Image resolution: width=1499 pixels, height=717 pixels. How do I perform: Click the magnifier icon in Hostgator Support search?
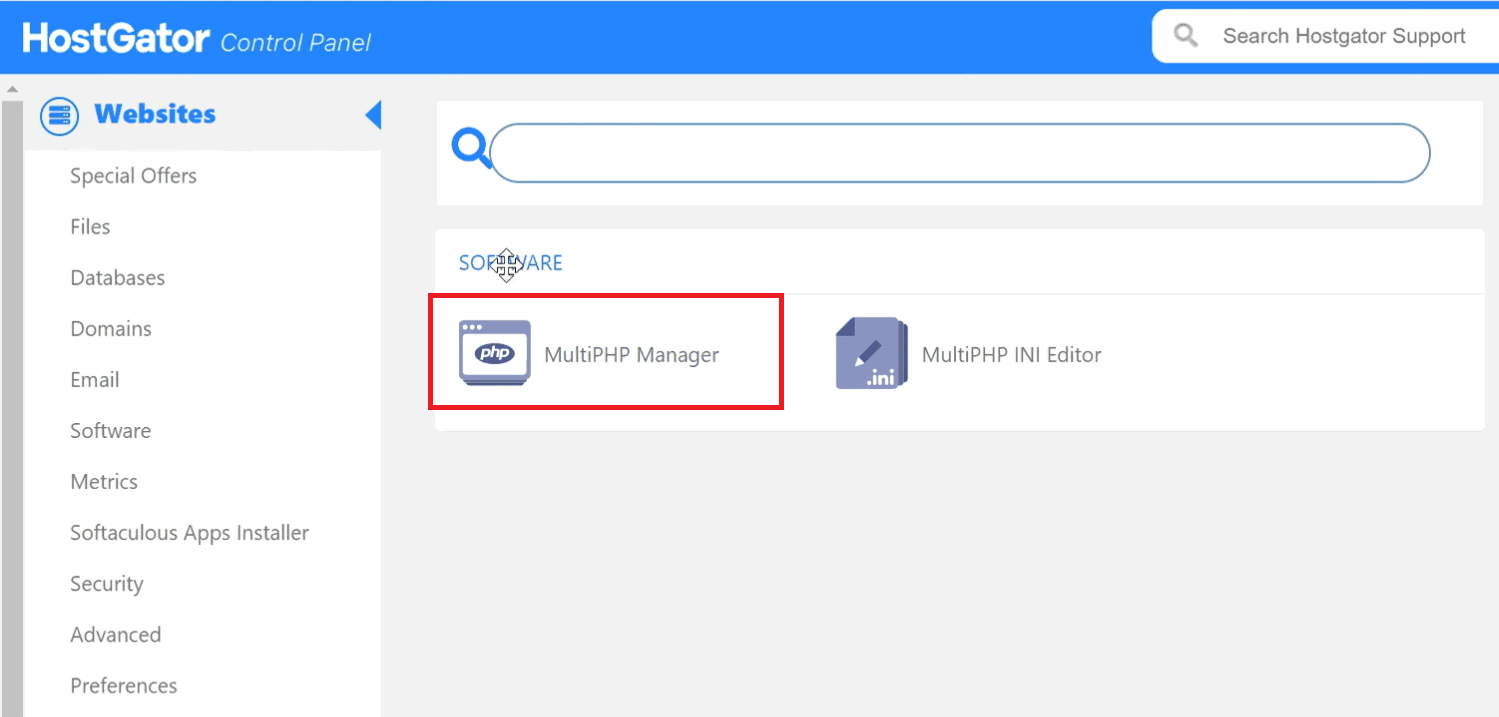coord(1186,36)
